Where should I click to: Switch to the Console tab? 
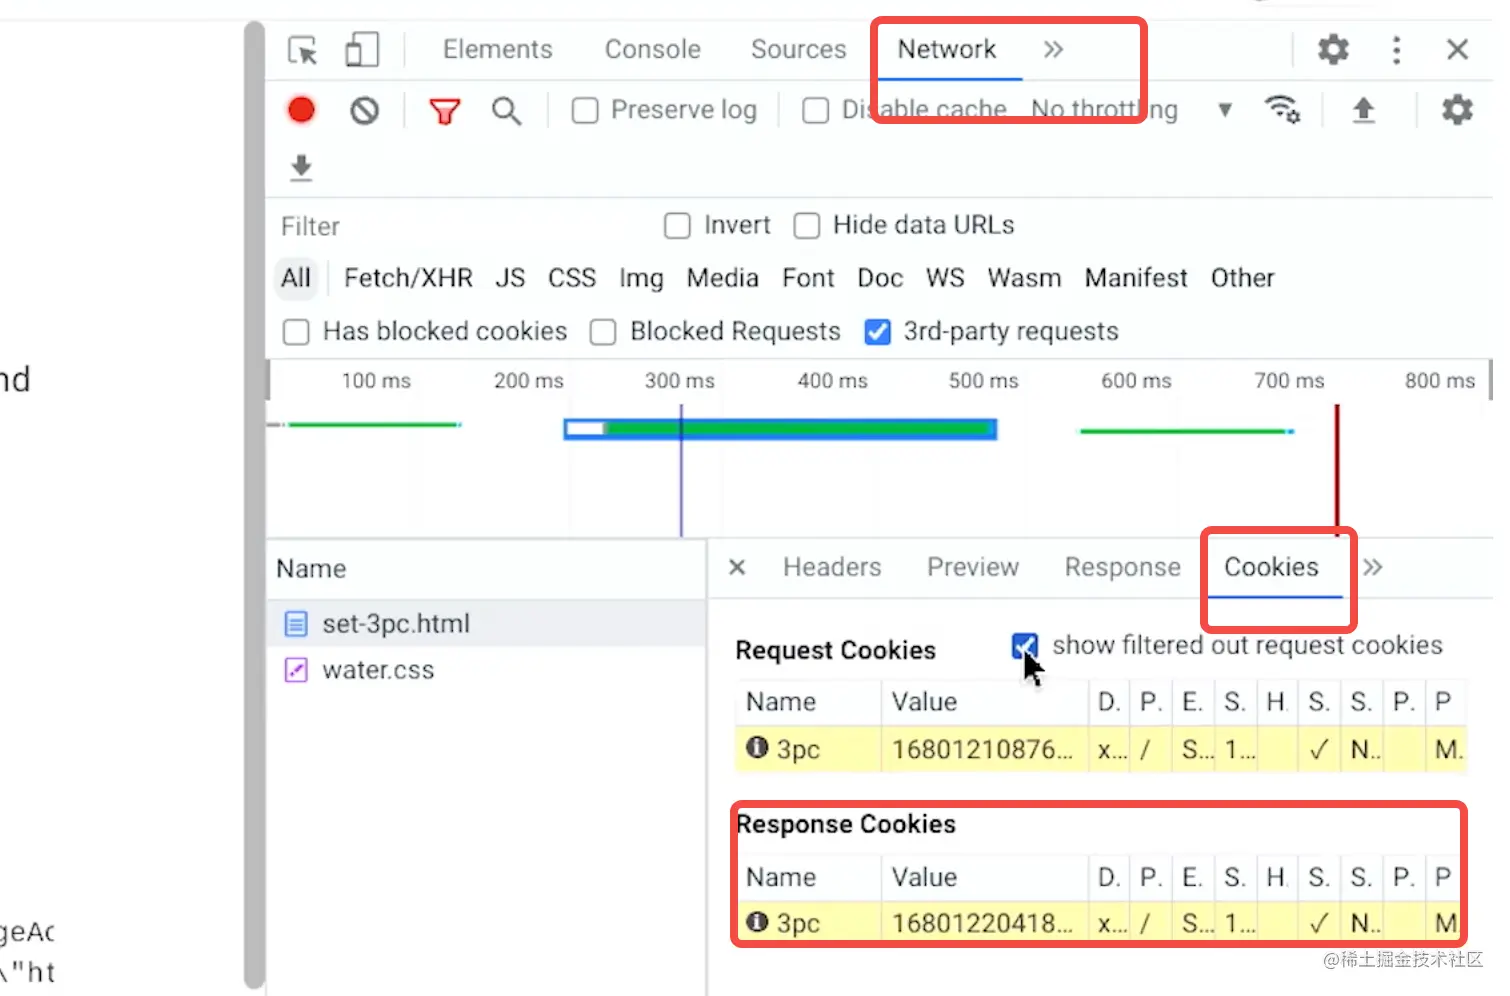652,49
